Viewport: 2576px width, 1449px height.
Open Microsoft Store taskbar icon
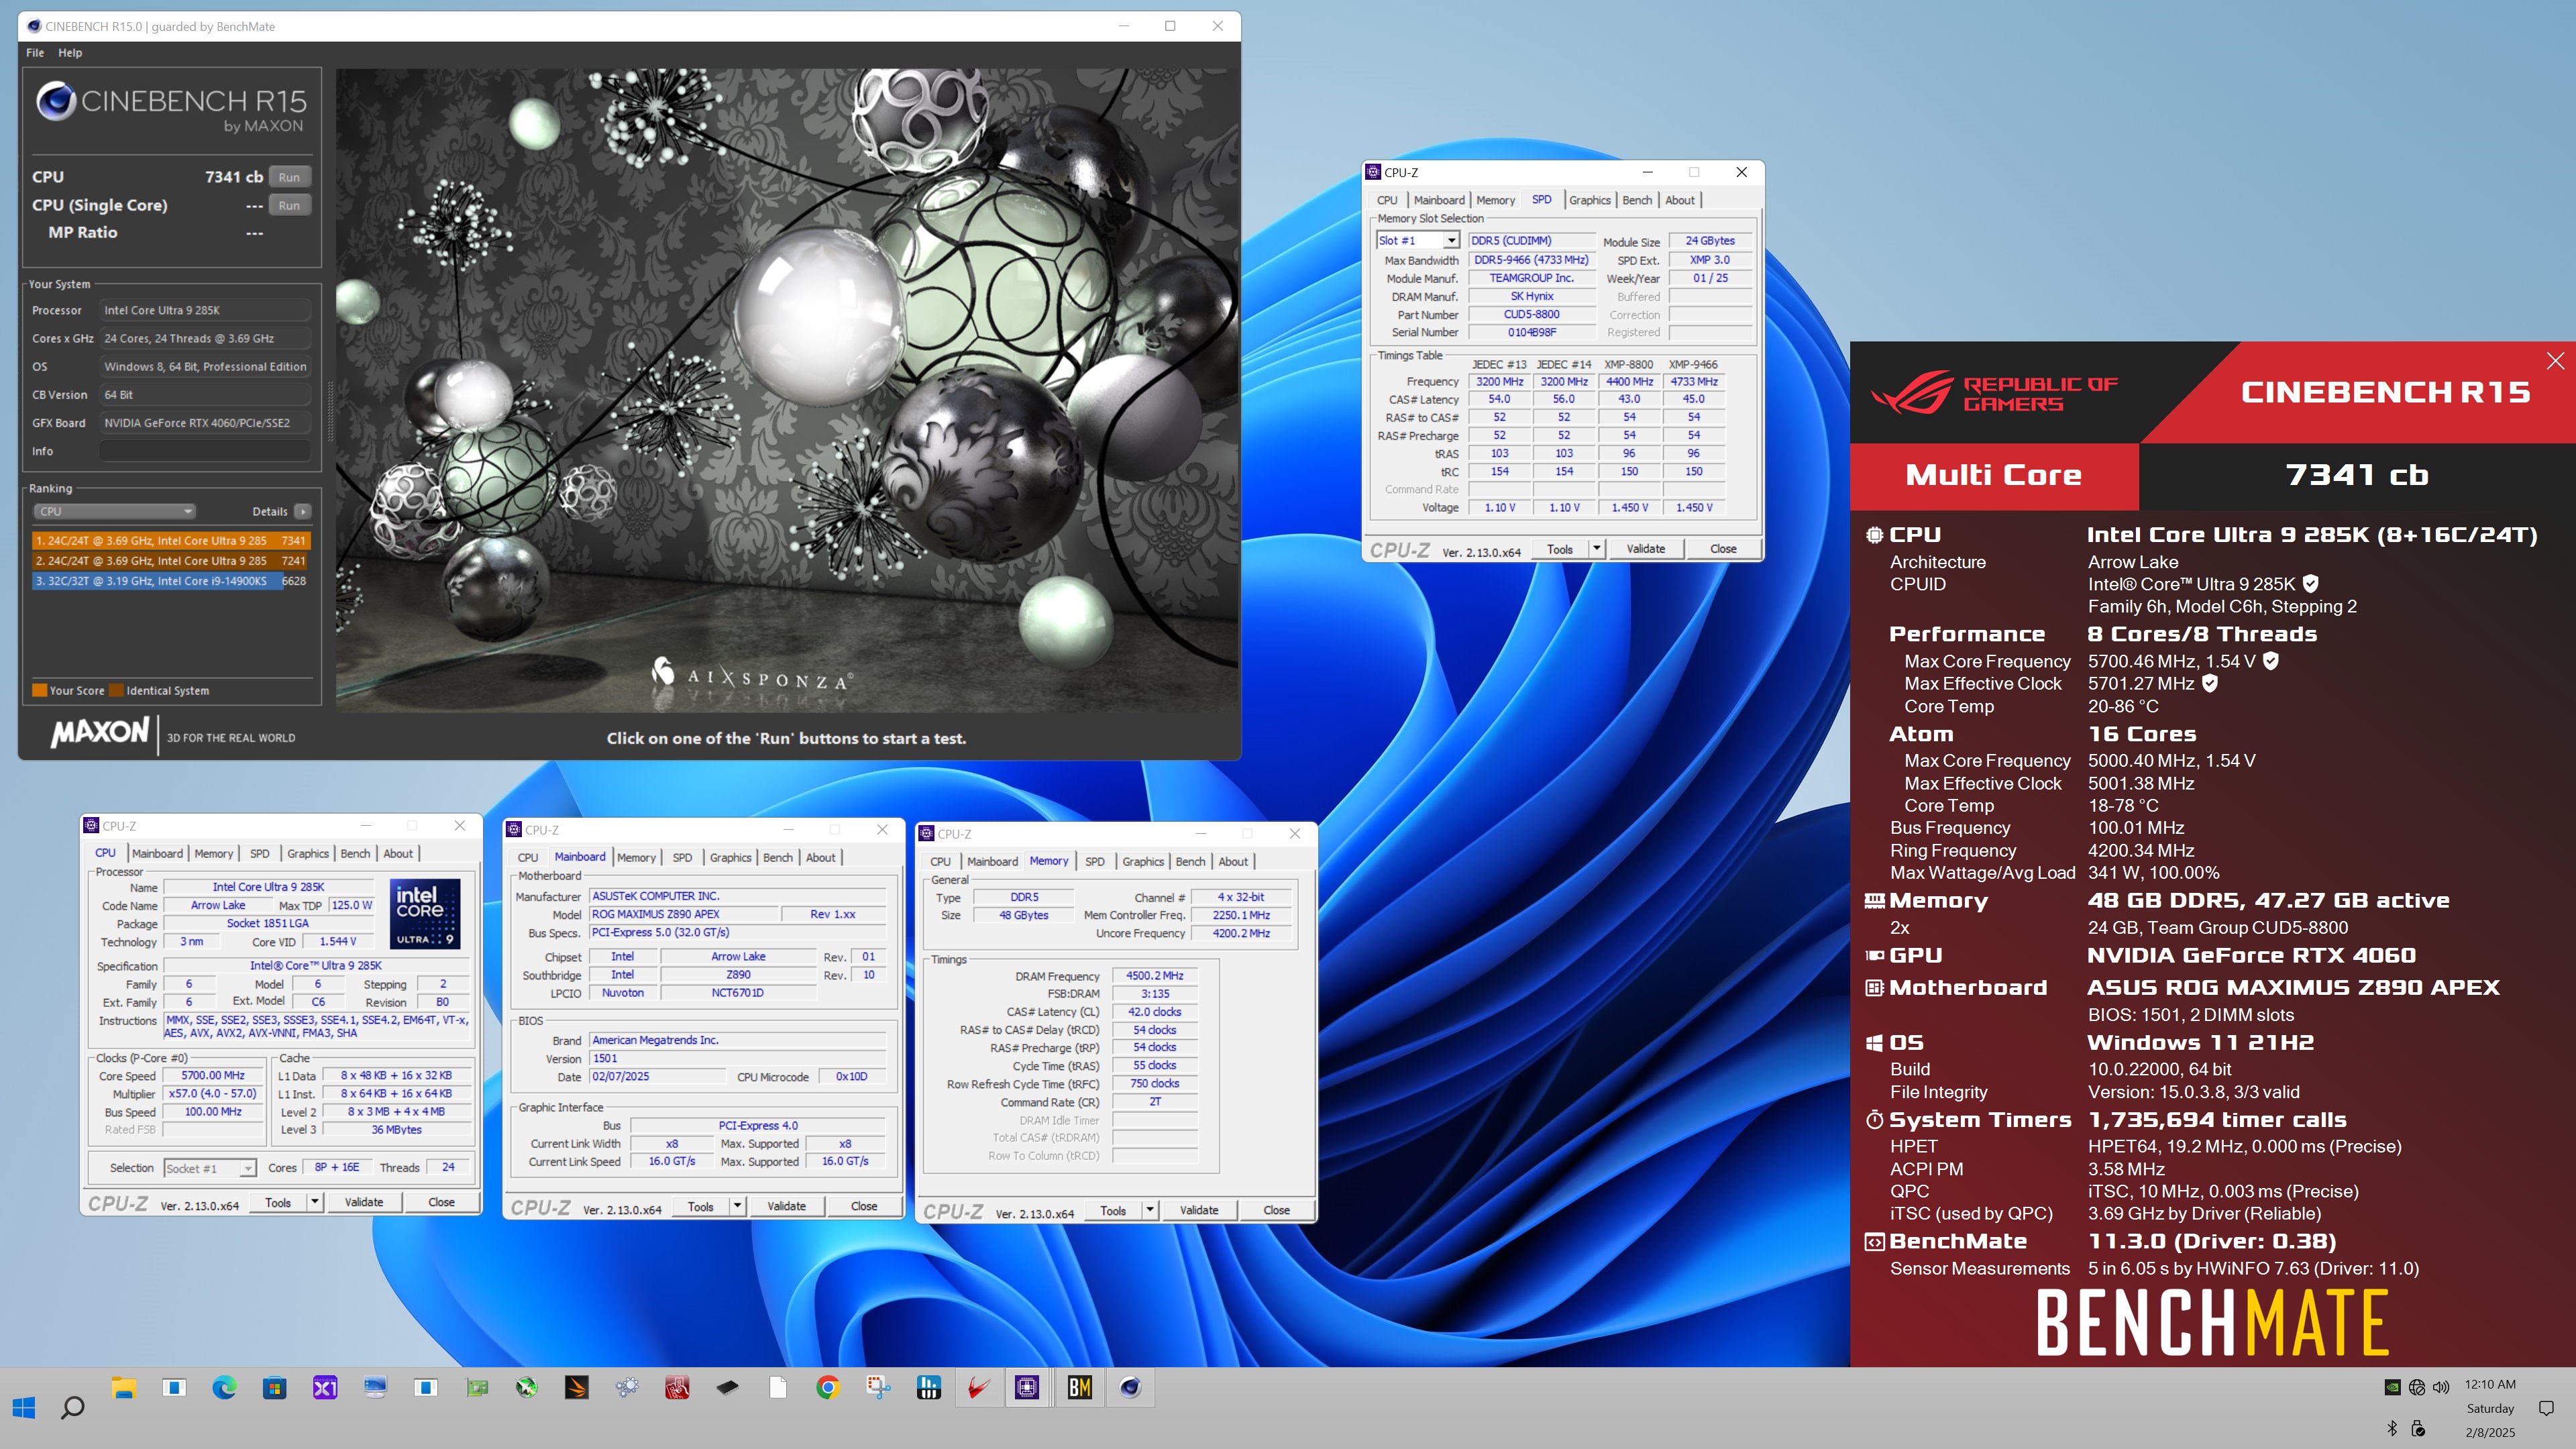tap(274, 1387)
